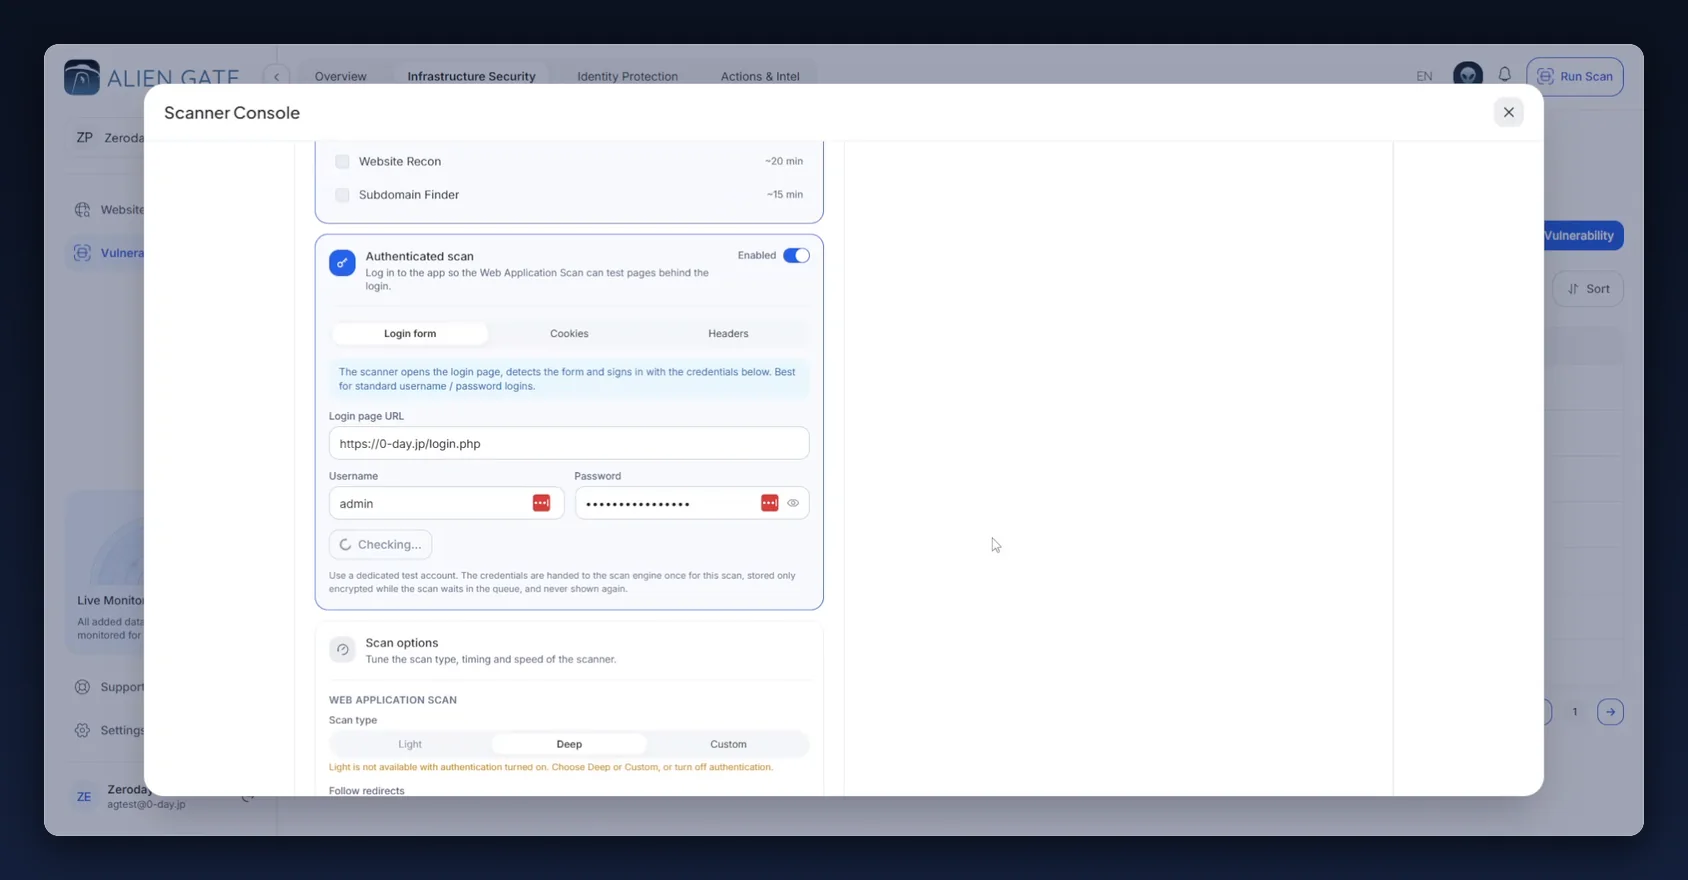Select the Light scan type
This screenshot has width=1688, height=880.
coord(410,744)
